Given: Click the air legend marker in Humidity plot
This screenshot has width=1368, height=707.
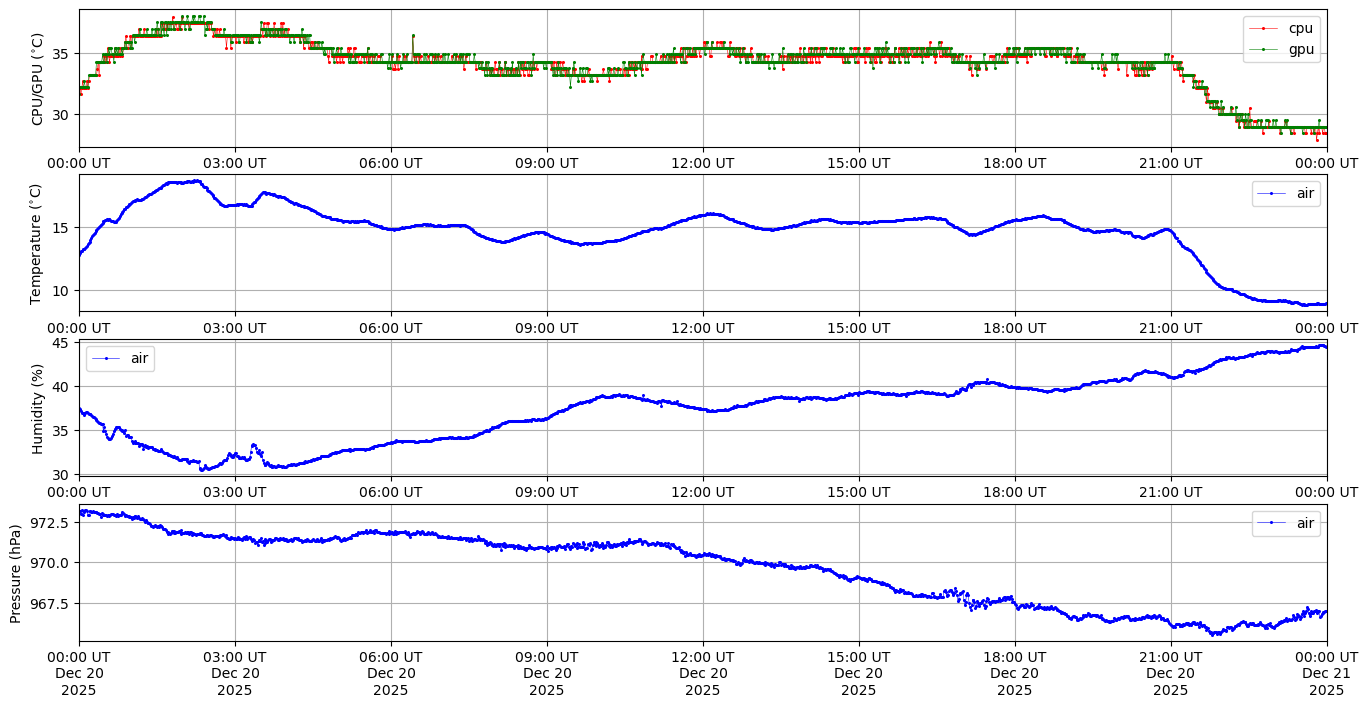Looking at the screenshot, I should 110,358.
